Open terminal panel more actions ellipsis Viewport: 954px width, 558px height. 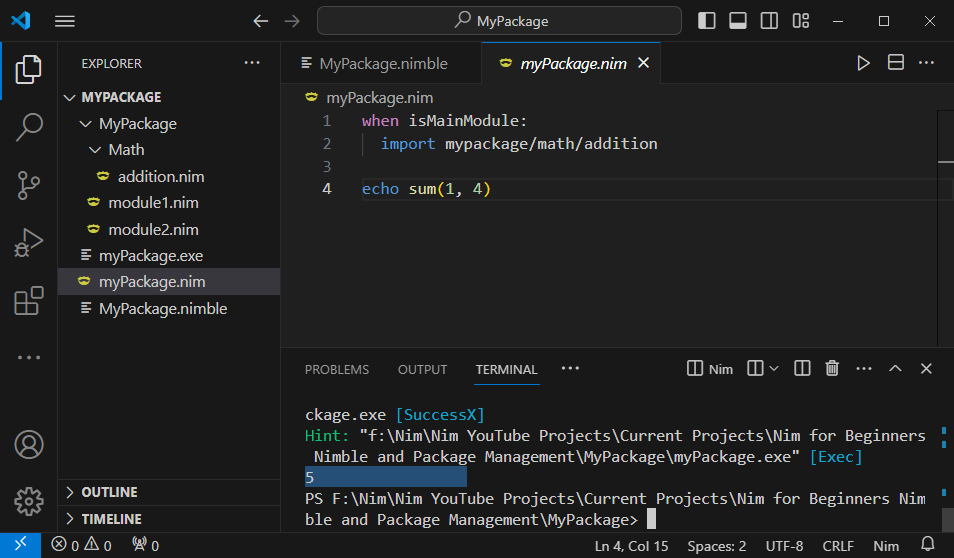[863, 369]
